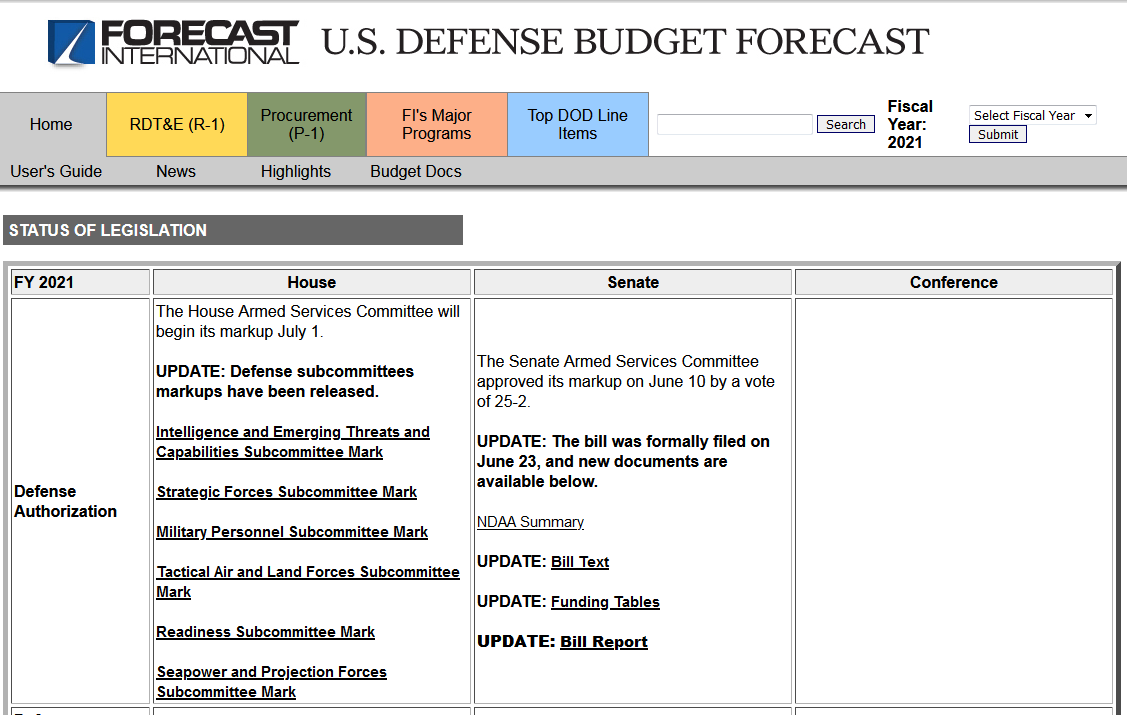Viewport: 1127px width, 715px height.
Task: Select the Home tab
Action: click(51, 124)
